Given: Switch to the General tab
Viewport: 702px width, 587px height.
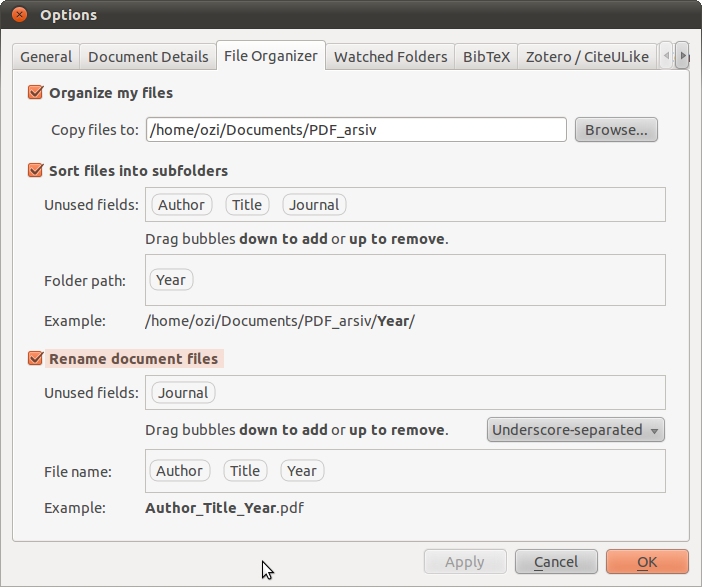Looking at the screenshot, I should [x=46, y=57].
